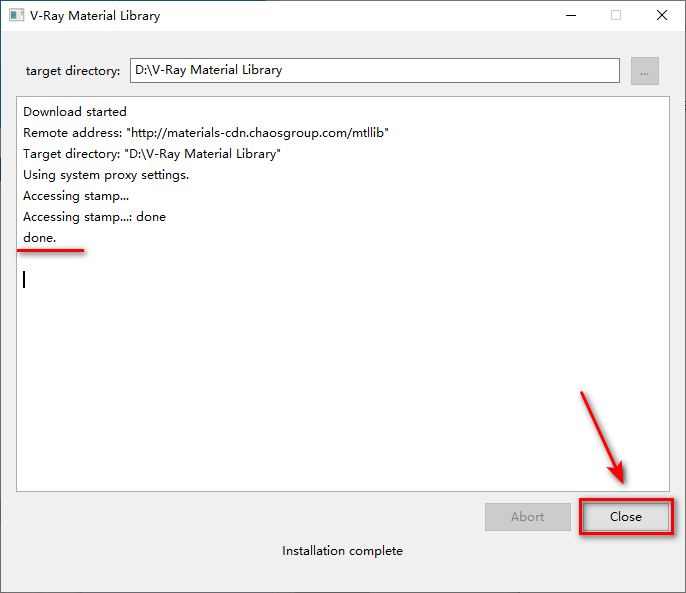Click the "Installation complete" status text
The height and width of the screenshot is (593, 686).
click(342, 551)
